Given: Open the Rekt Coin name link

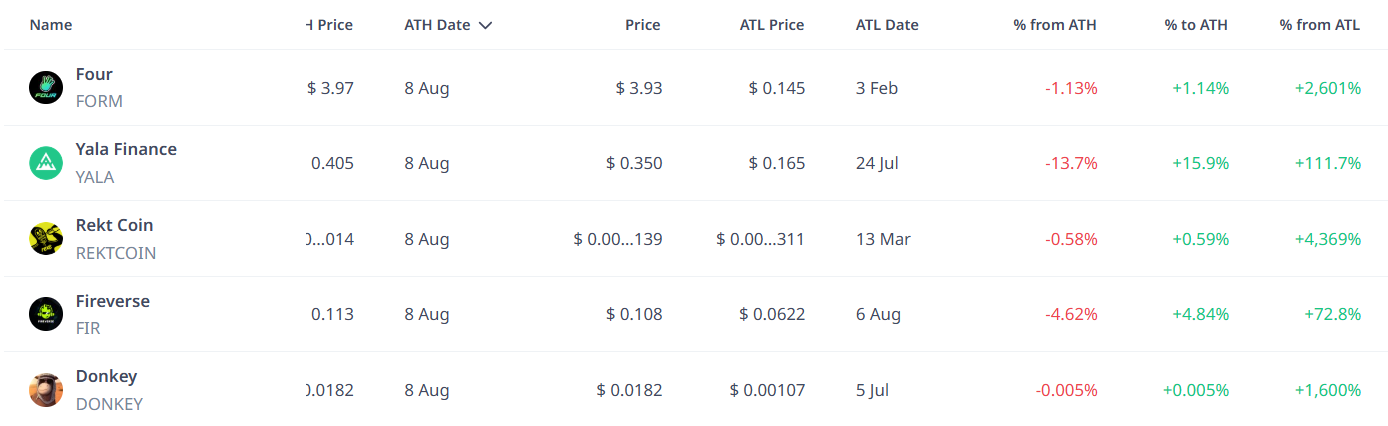Looking at the screenshot, I should point(115,225).
